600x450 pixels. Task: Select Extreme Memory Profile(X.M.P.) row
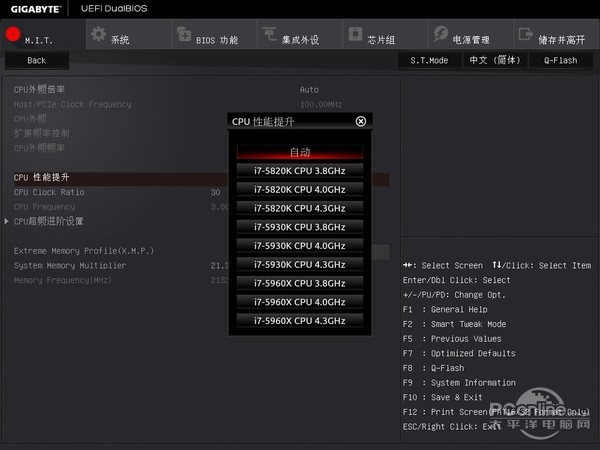point(120,251)
